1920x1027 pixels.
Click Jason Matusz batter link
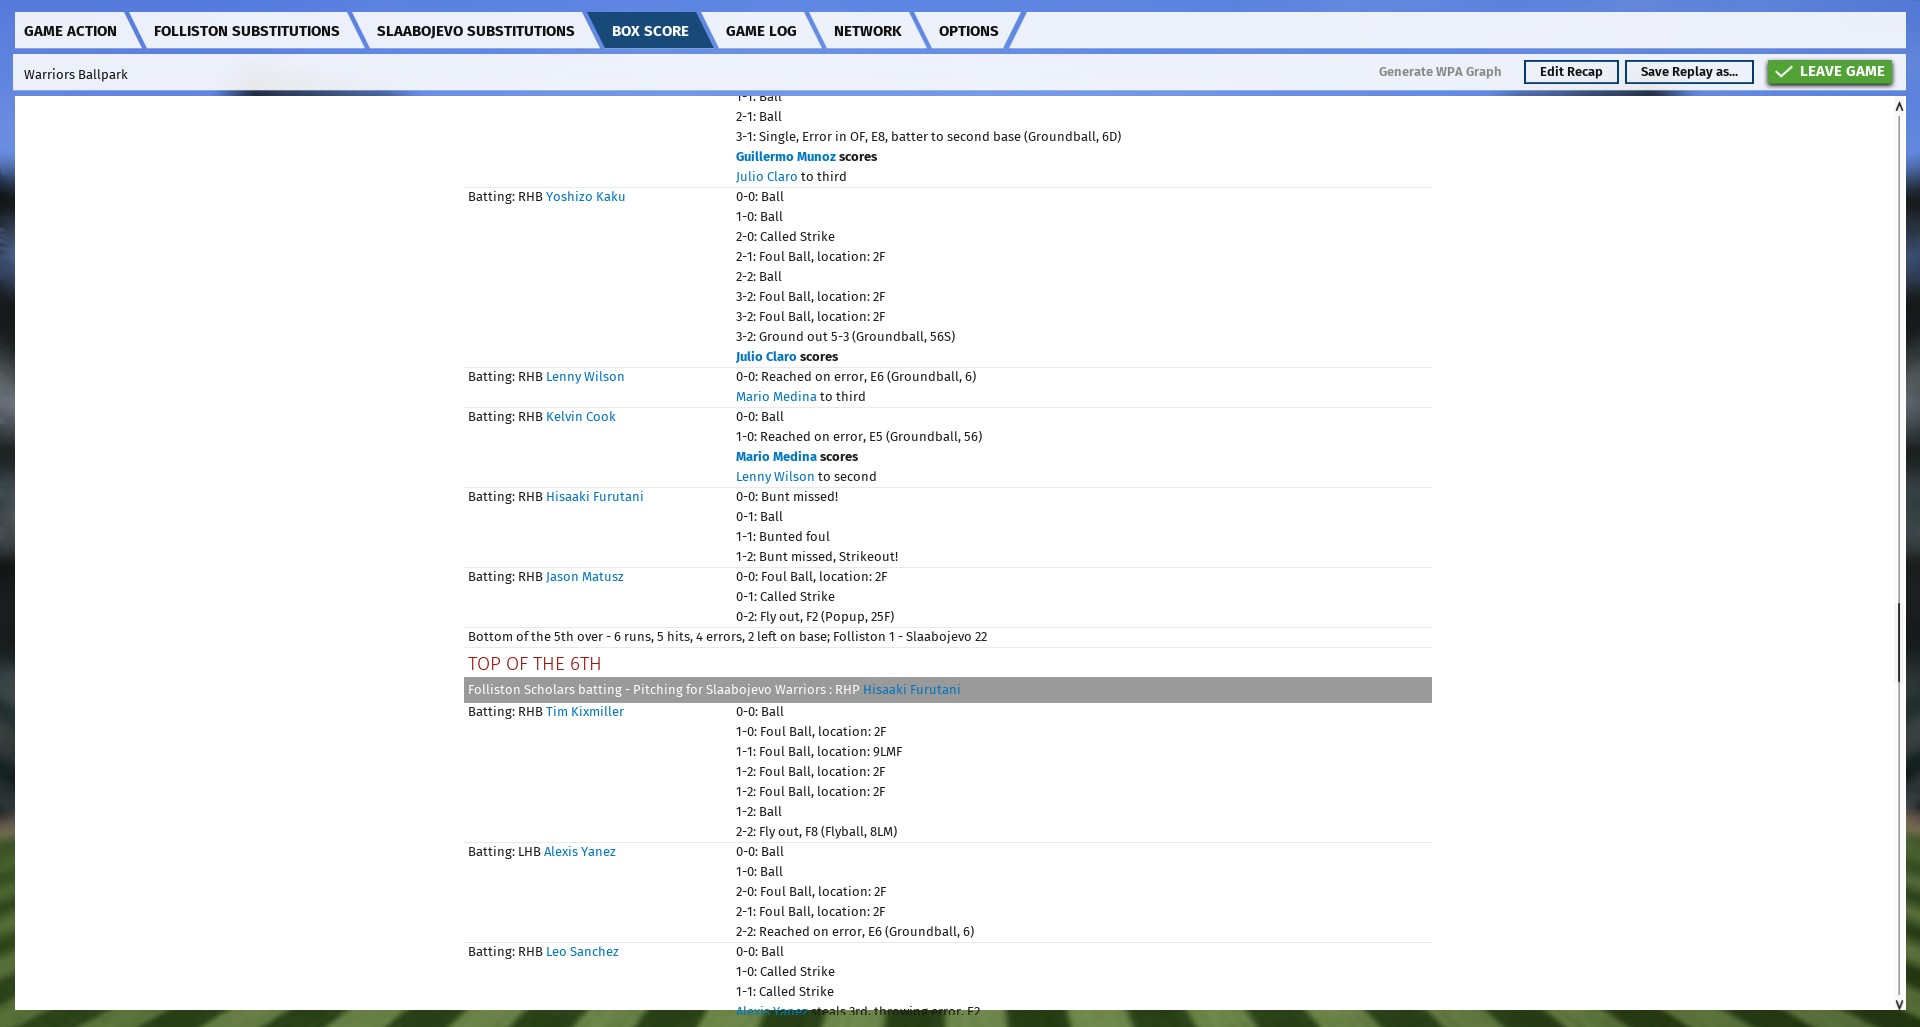(x=584, y=577)
